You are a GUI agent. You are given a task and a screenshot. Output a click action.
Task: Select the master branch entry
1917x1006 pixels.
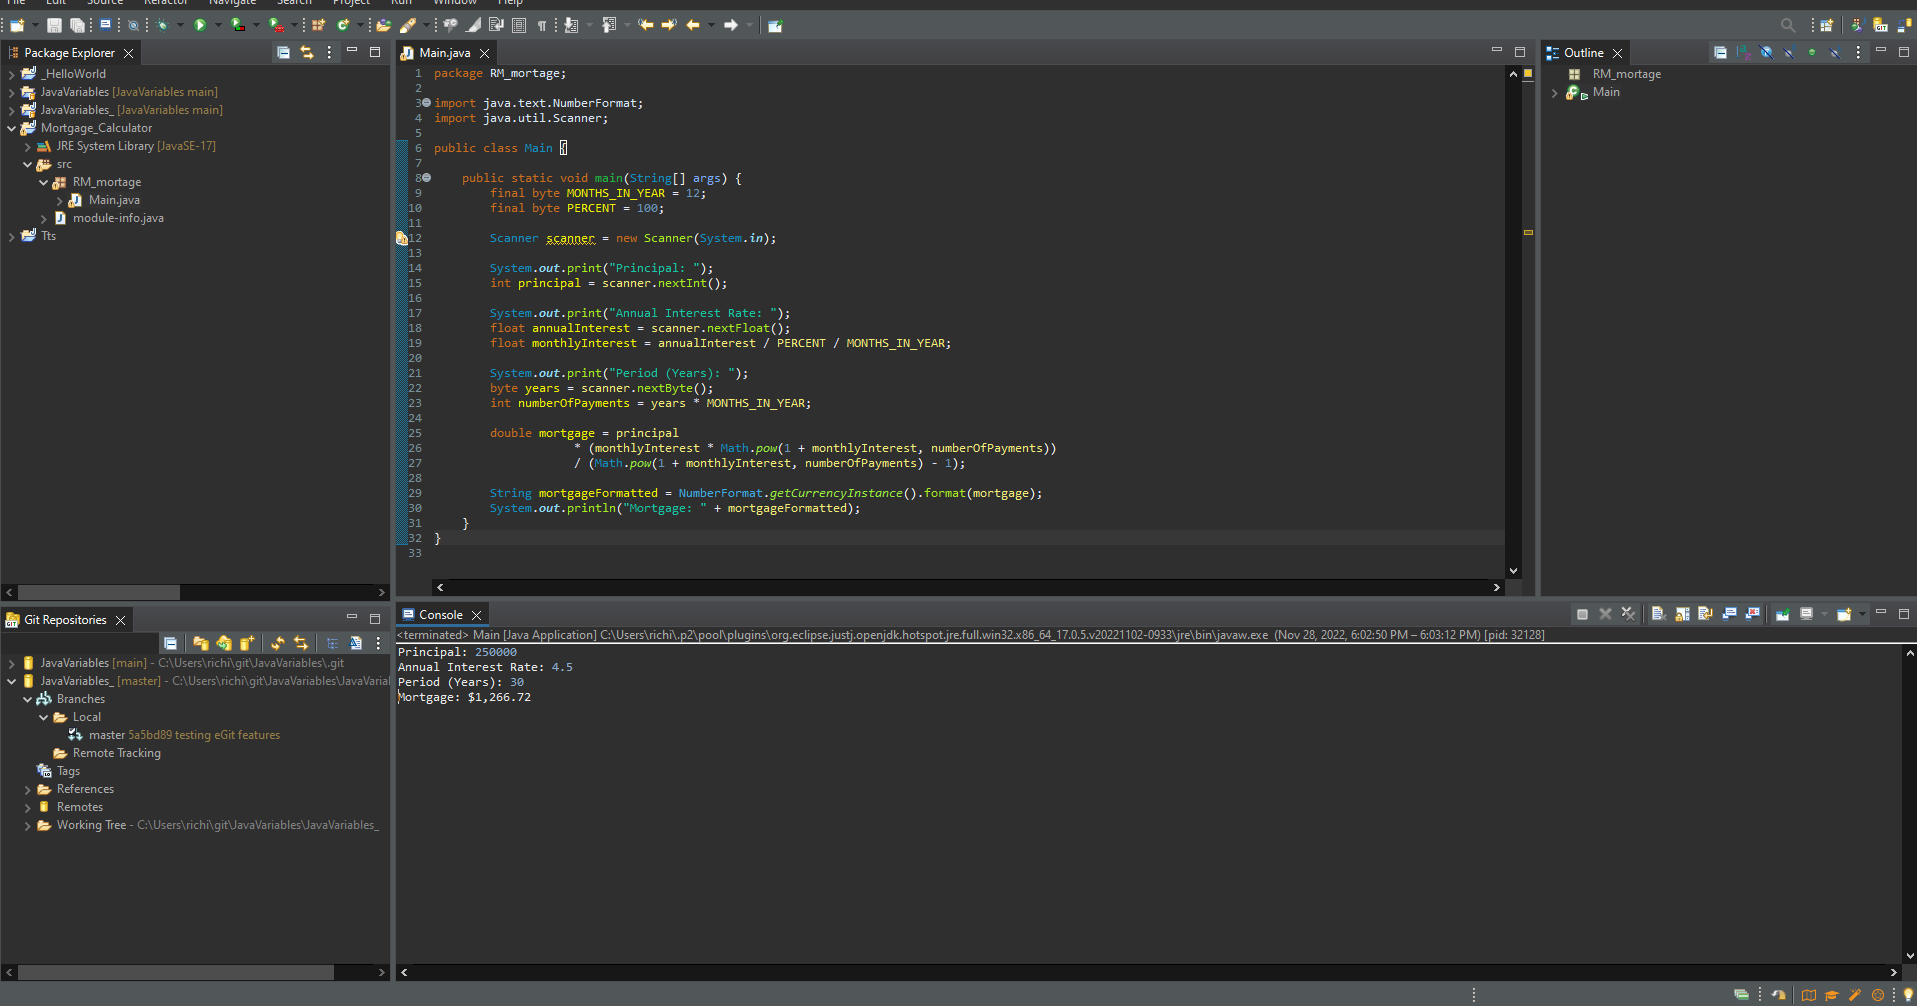click(106, 735)
